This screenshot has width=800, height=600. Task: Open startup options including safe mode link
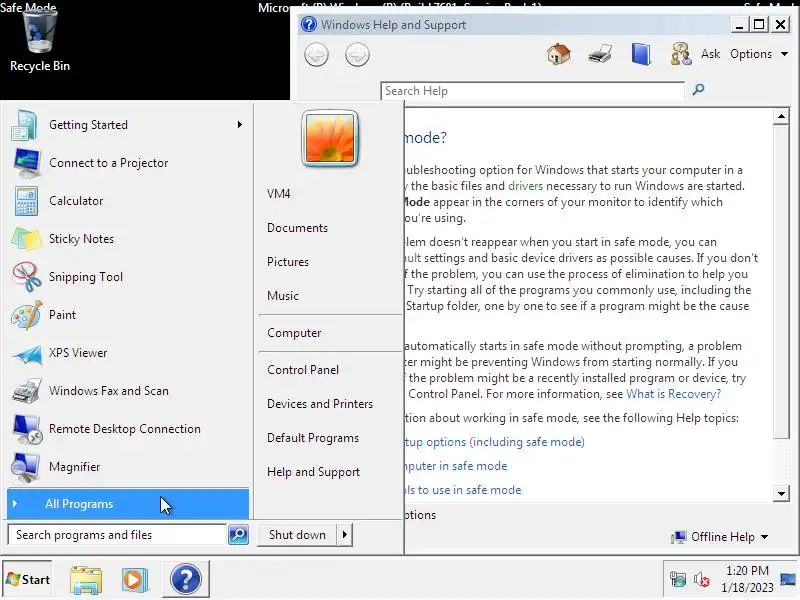(x=494, y=442)
